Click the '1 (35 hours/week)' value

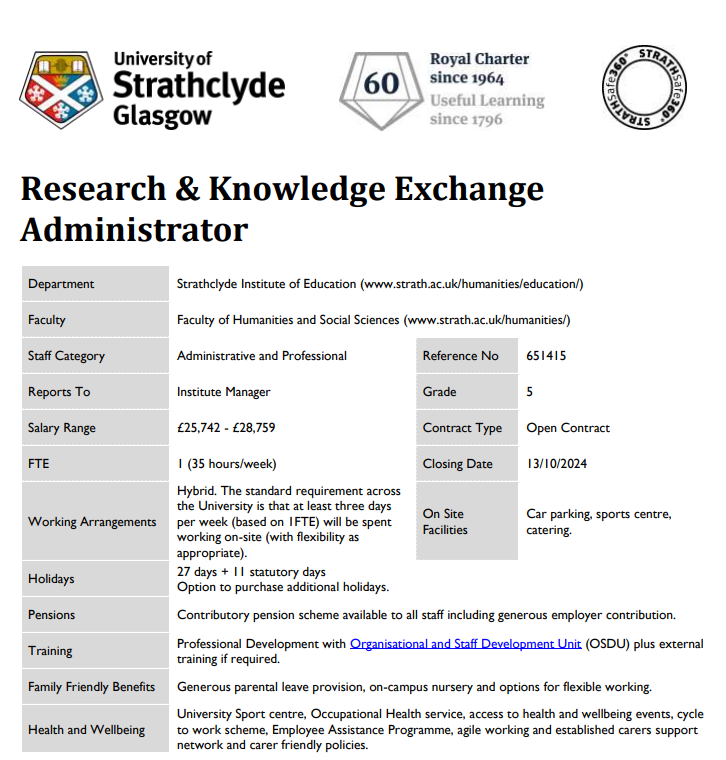point(227,464)
